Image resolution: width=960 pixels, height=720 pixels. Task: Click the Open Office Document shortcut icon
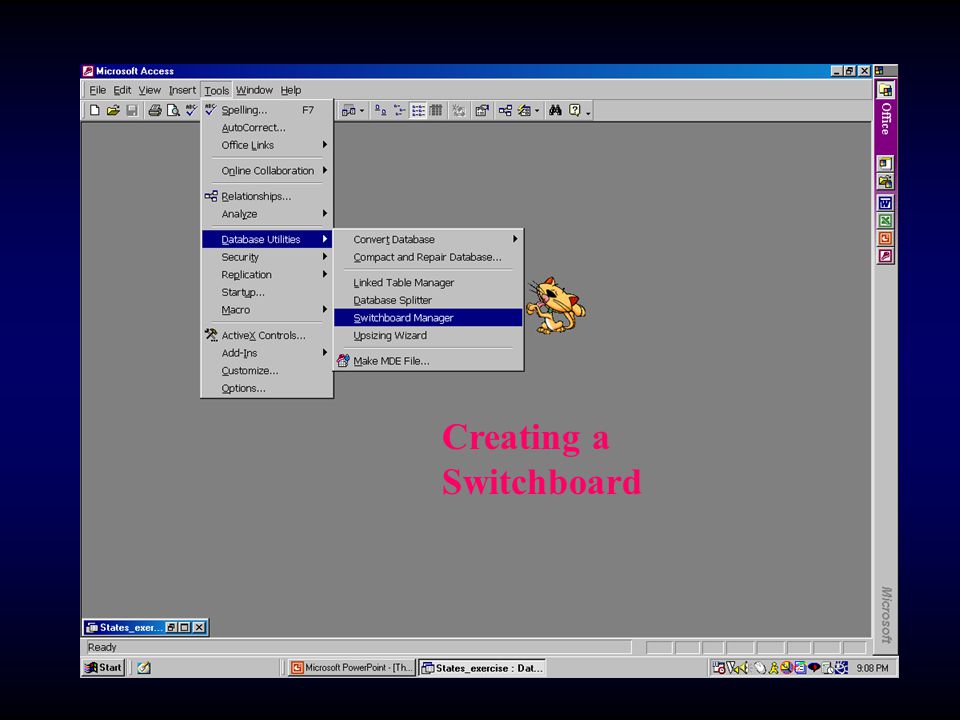(885, 181)
